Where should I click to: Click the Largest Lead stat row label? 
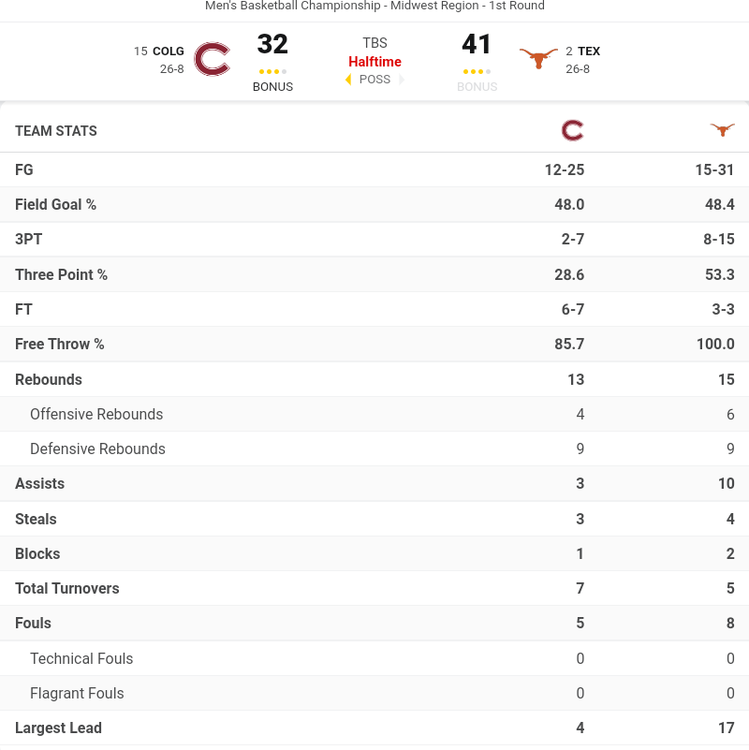pyautogui.click(x=58, y=728)
